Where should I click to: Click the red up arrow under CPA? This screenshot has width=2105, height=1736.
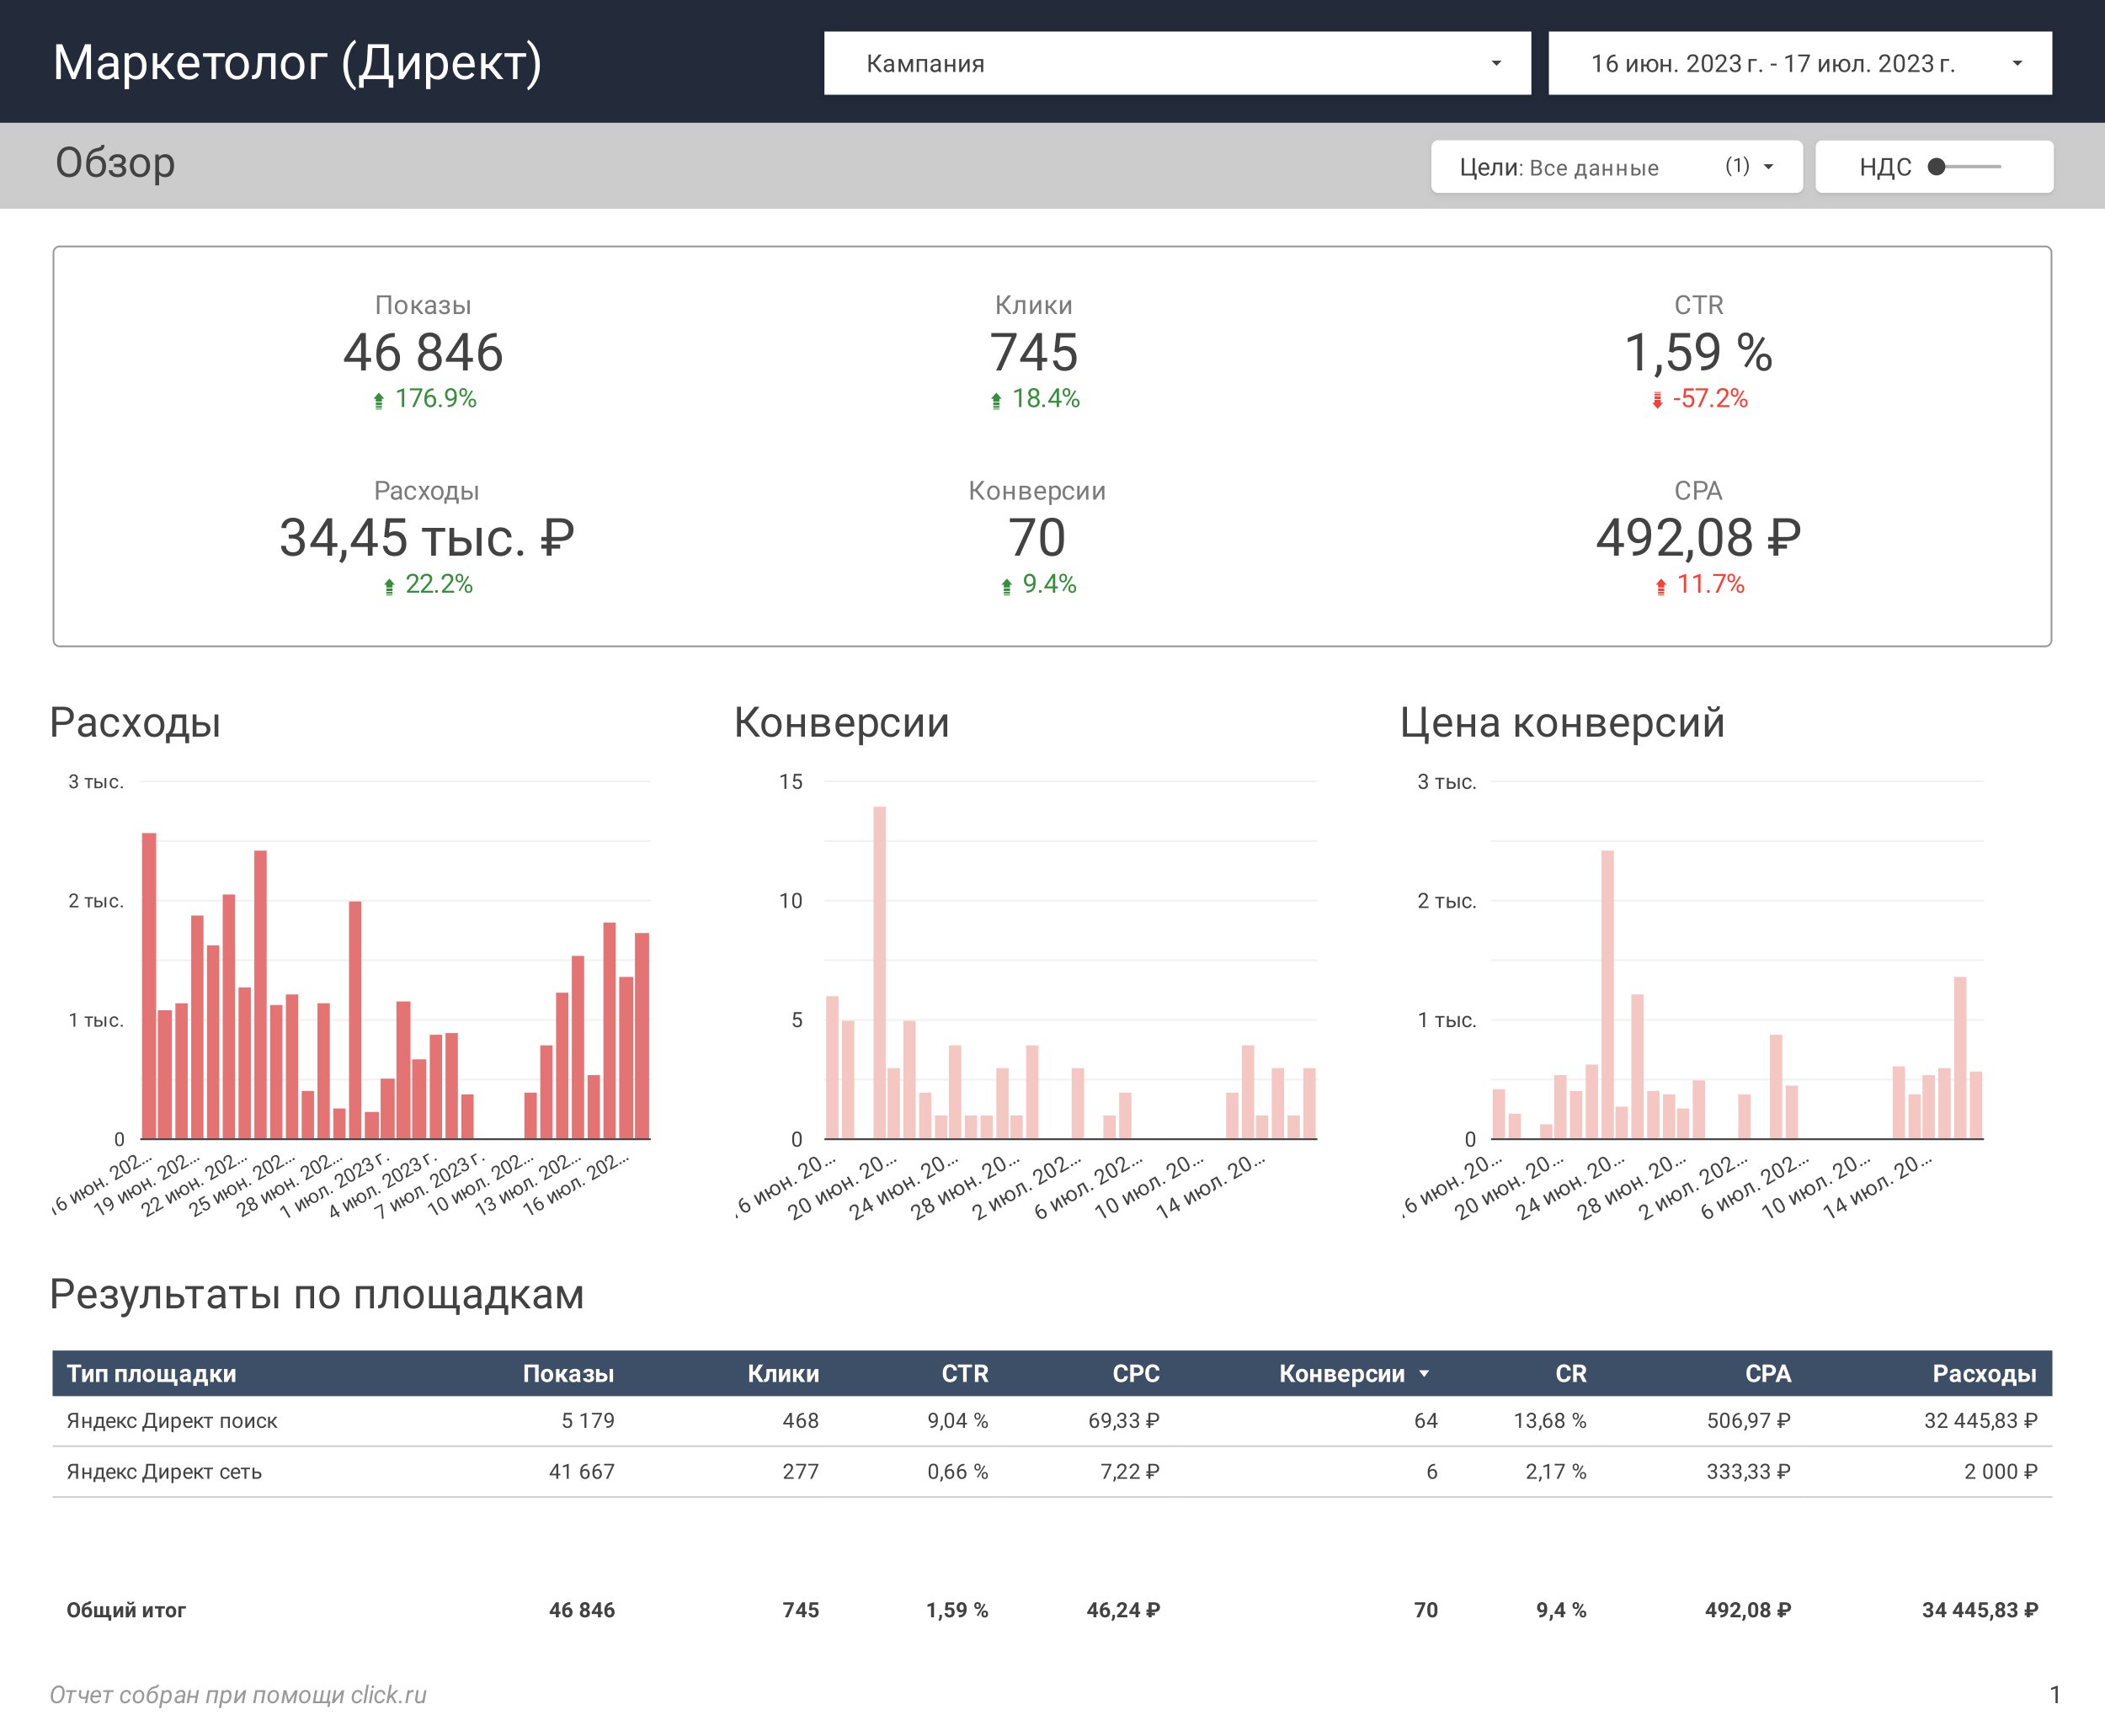(x=1661, y=586)
